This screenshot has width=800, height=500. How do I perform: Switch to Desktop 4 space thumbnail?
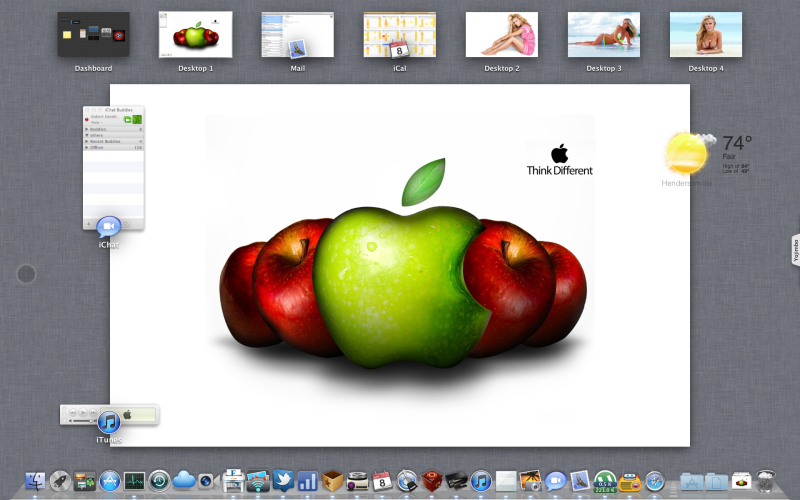point(706,34)
